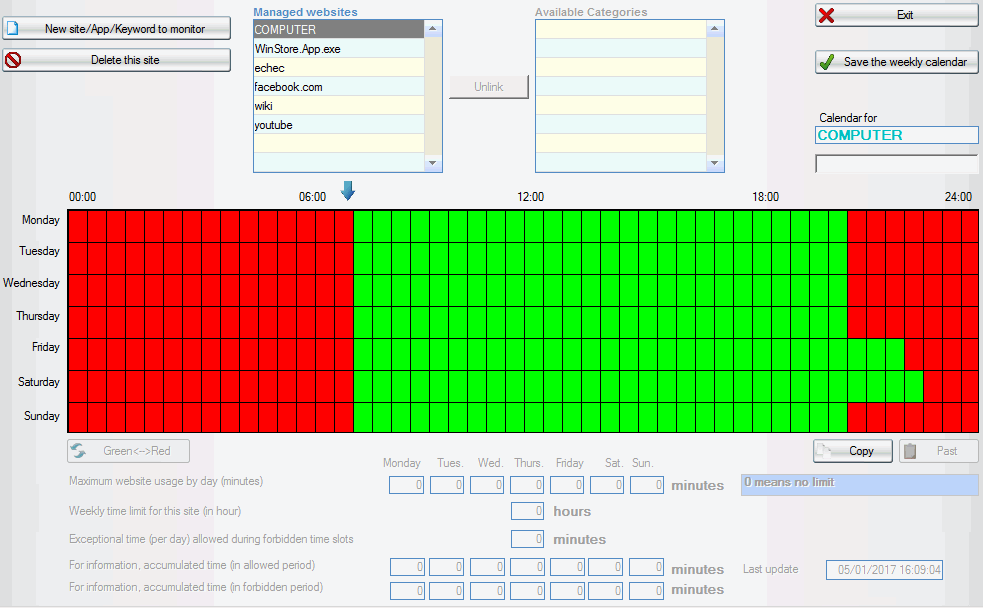
Task: Click the clipboard icon on the Past button
Action: pyautogui.click(x=912, y=451)
